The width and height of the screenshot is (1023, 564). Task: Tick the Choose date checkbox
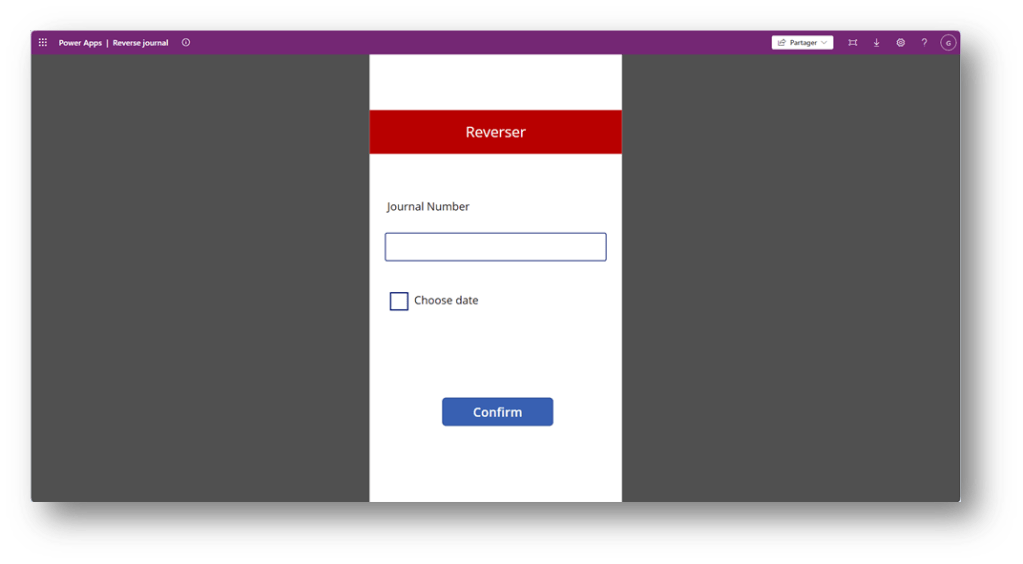pyautogui.click(x=399, y=301)
